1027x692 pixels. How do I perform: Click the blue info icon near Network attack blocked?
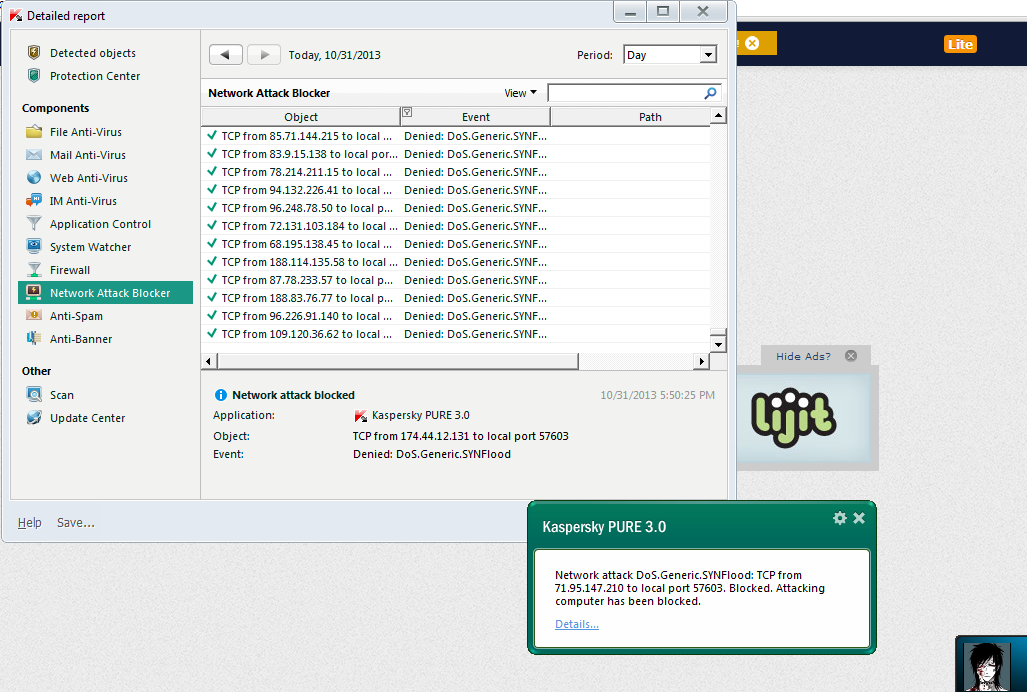point(221,395)
